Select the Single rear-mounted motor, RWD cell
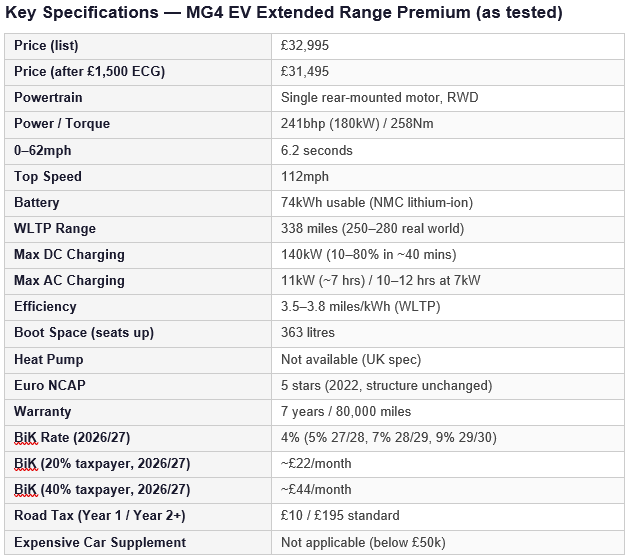The width and height of the screenshot is (634, 560). 448,98
